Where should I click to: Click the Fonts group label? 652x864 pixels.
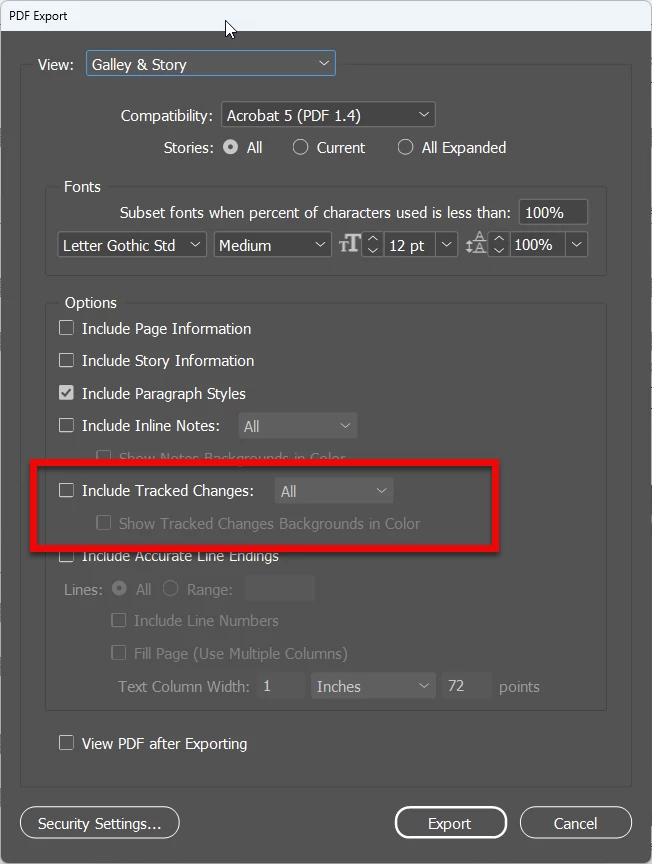(x=82, y=187)
